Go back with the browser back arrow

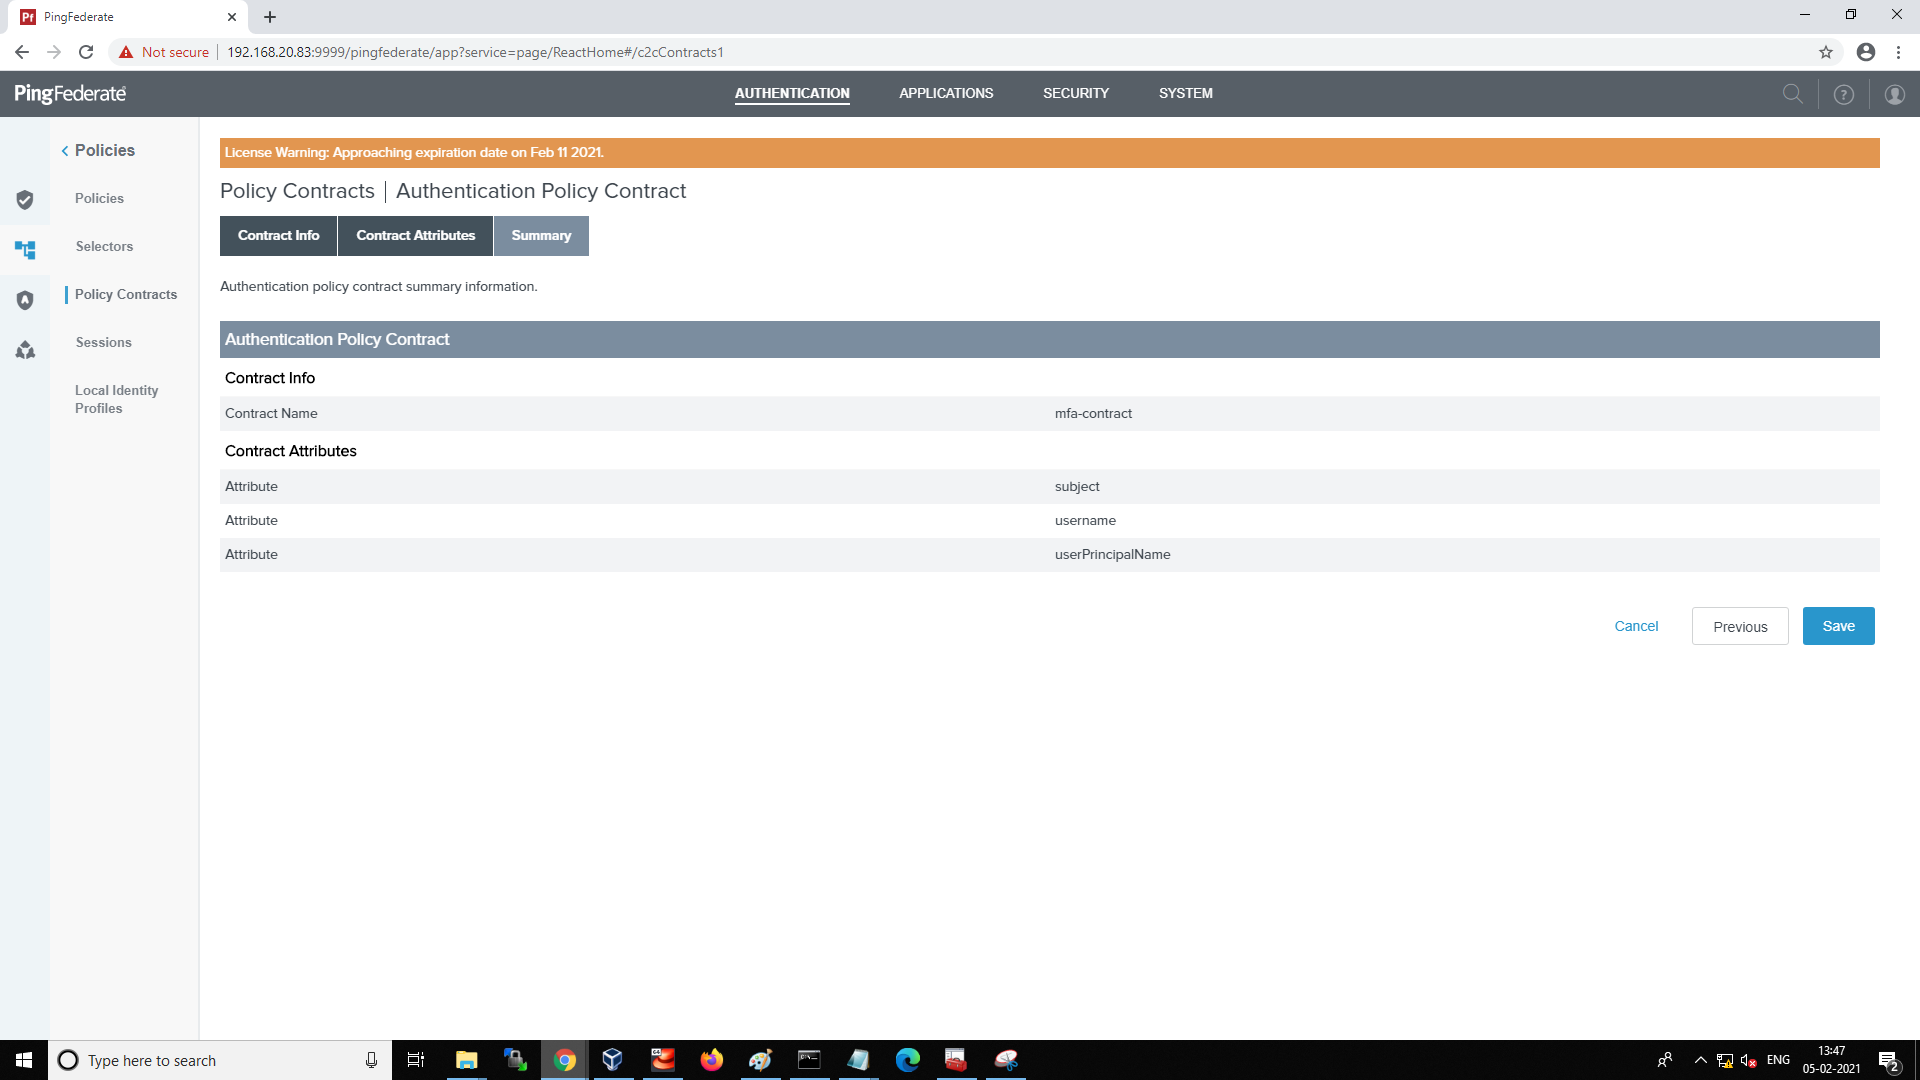[22, 52]
